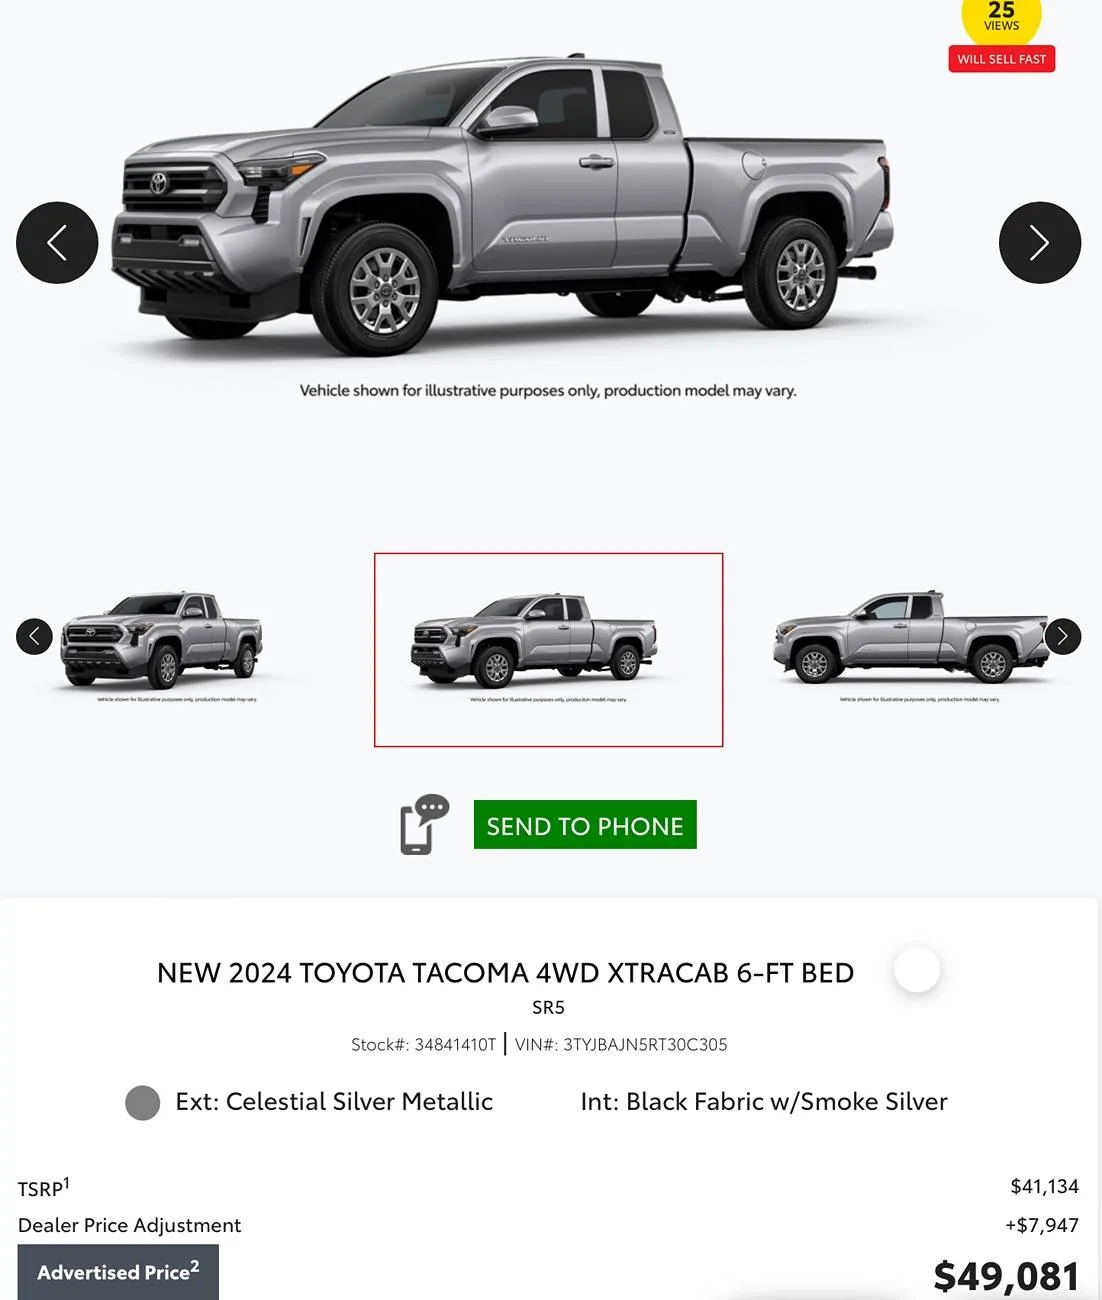Click the phone message icon
This screenshot has height=1300, width=1102.
pos(424,825)
